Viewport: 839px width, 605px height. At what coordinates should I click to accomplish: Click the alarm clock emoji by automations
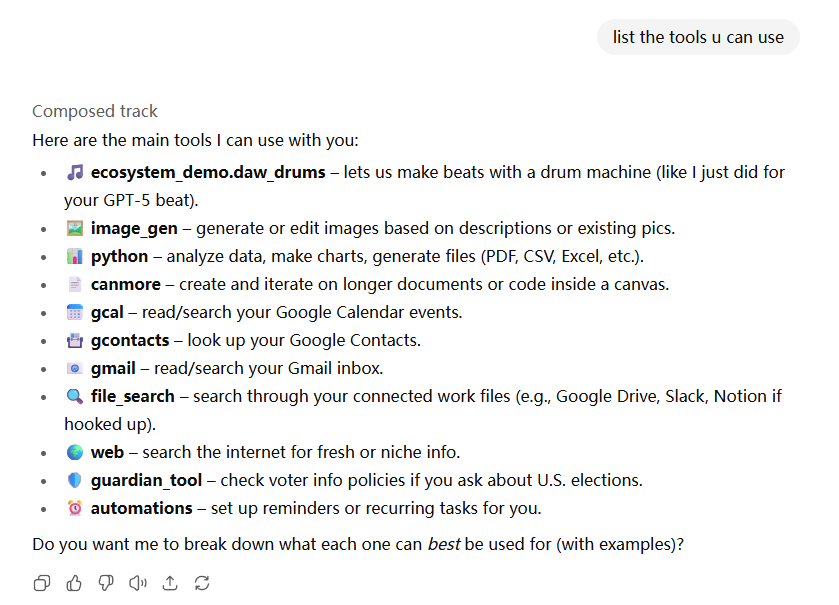pos(75,508)
